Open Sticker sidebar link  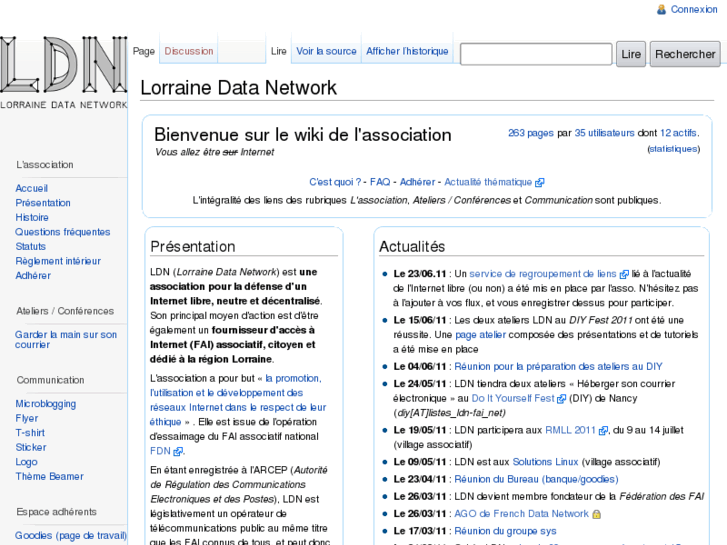[31, 448]
